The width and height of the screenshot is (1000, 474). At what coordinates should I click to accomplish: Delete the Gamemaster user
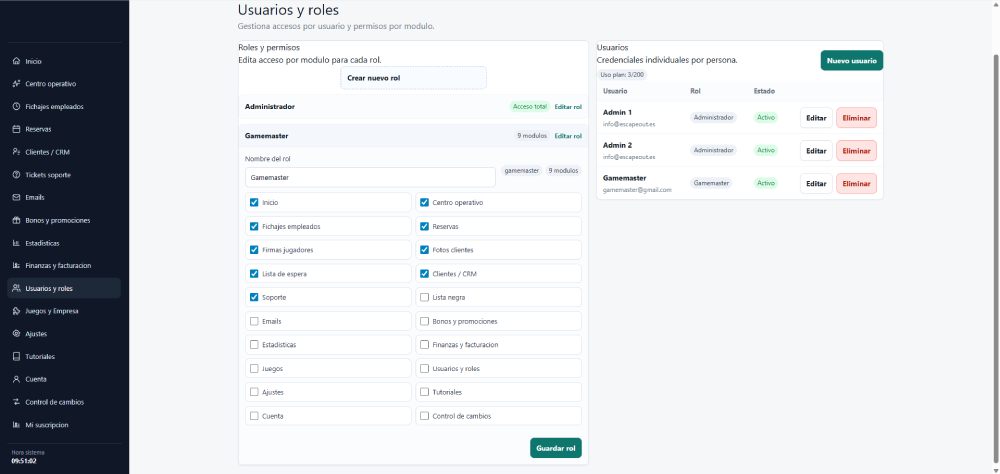pyautogui.click(x=857, y=184)
